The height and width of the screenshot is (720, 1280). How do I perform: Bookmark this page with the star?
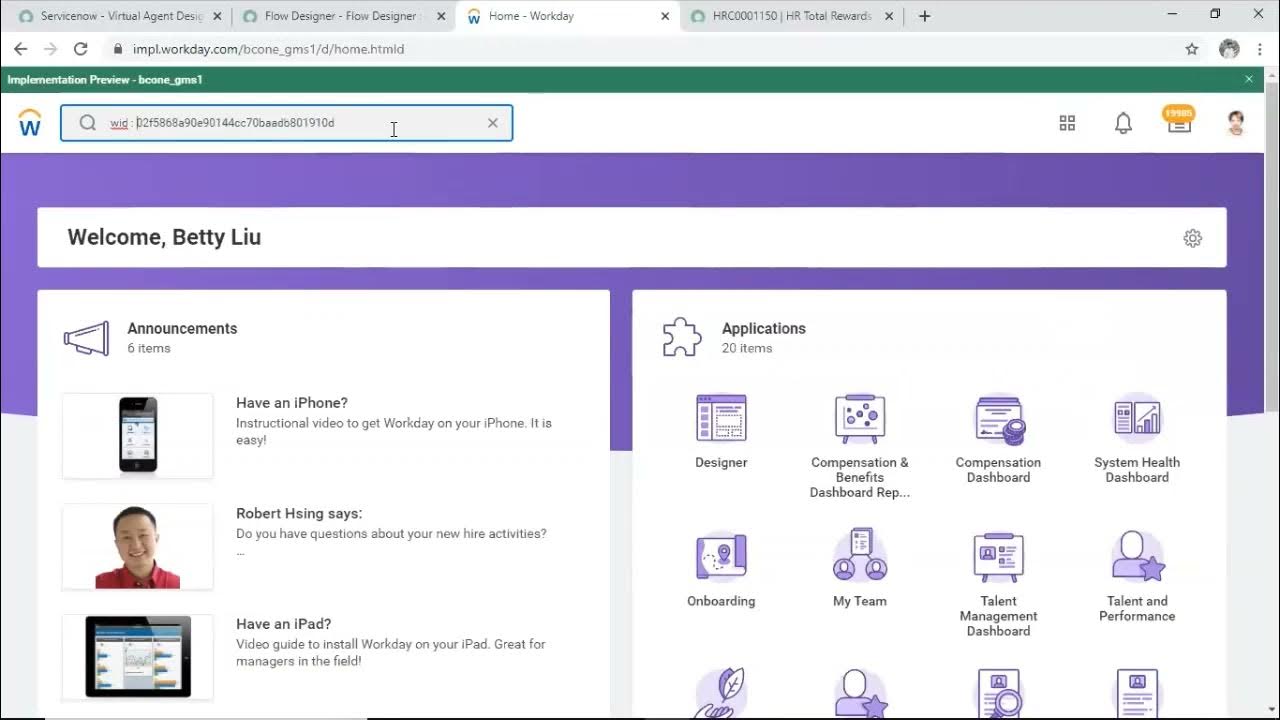tap(1192, 48)
